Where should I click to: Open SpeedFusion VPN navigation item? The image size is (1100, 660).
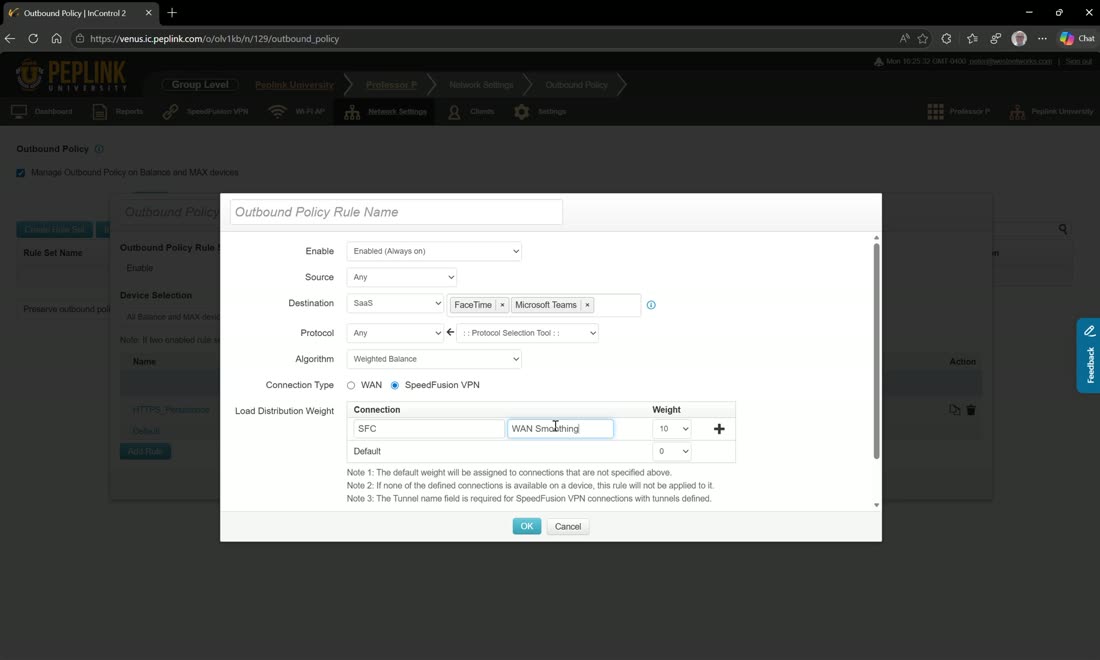coord(206,112)
